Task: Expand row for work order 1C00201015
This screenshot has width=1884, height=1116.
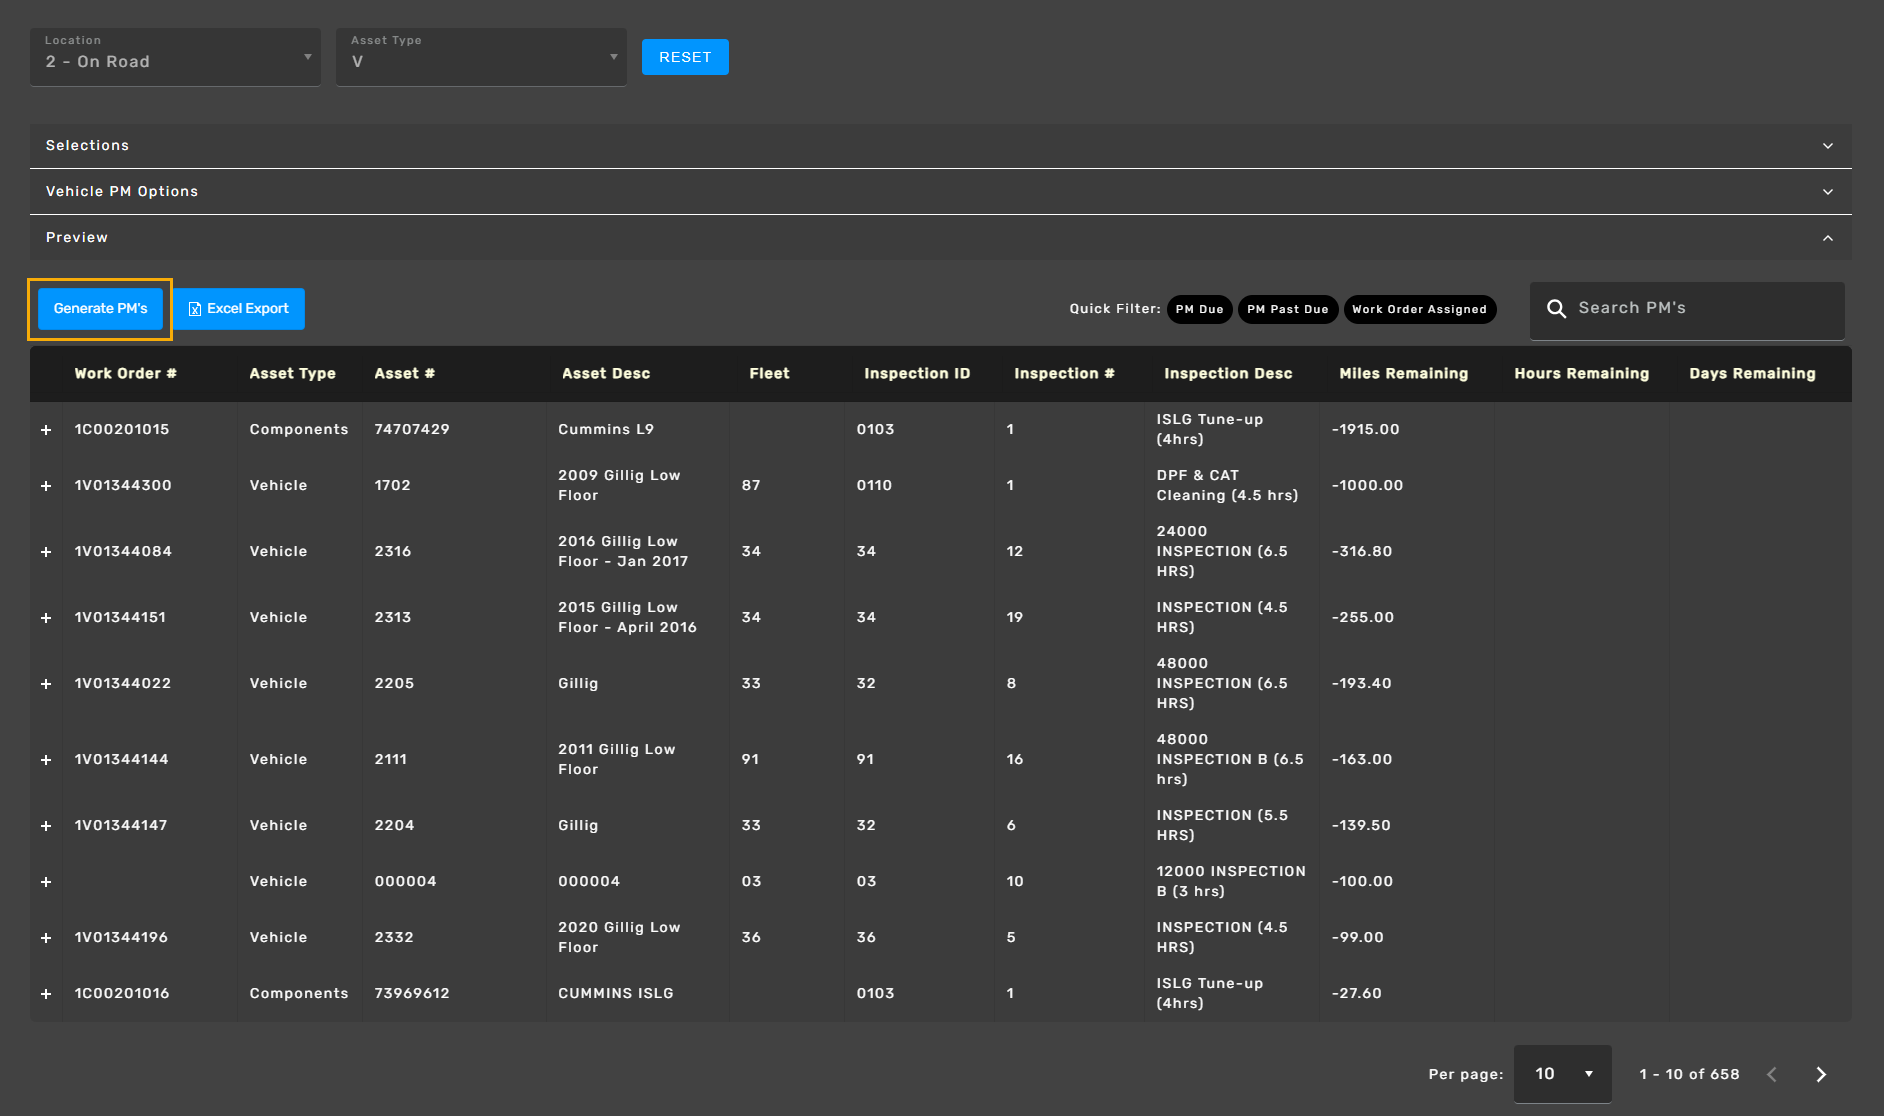Action: coord(46,430)
